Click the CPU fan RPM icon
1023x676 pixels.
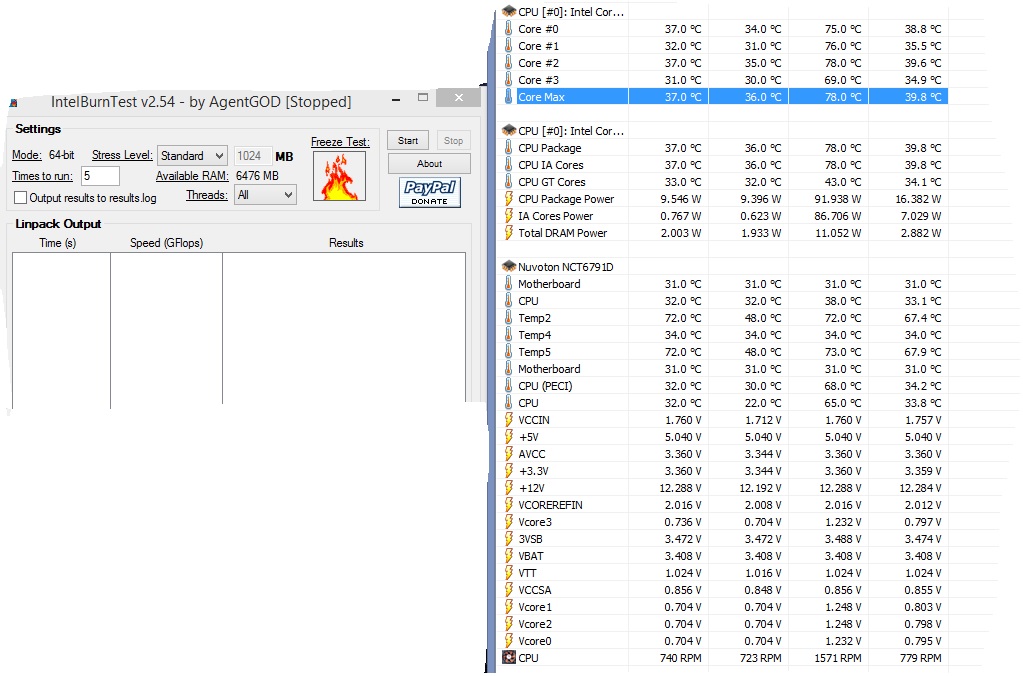509,657
